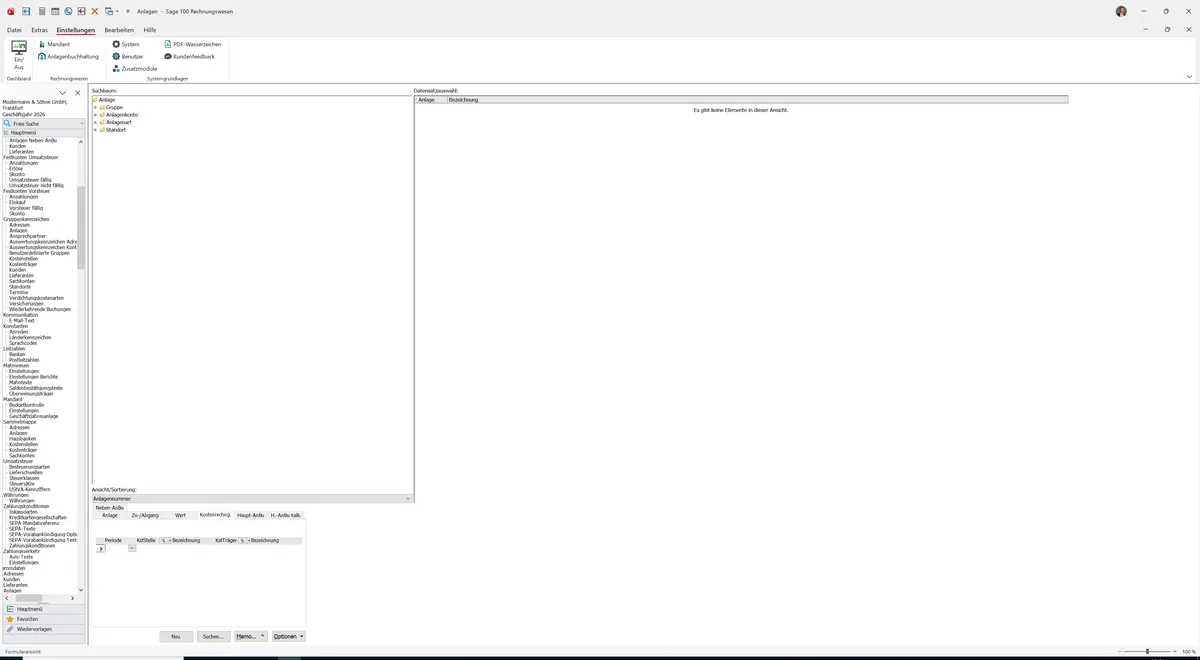
Task: Open the quick access toolbar customize arrow
Action: coord(128,11)
